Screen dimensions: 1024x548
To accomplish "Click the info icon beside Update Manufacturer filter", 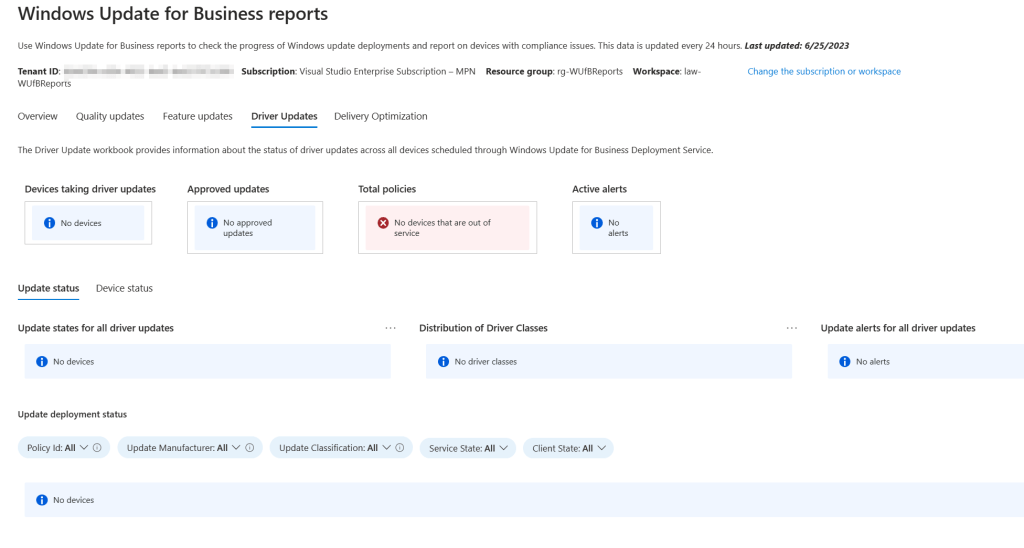I will 249,448.
